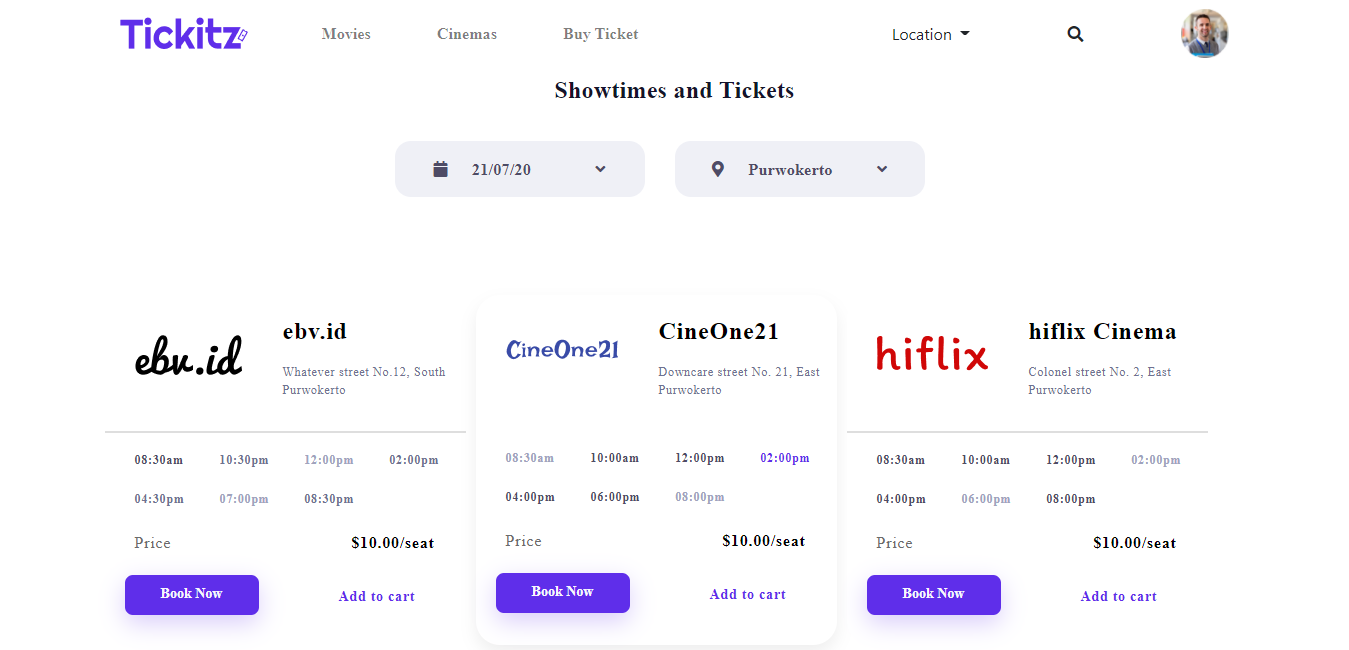Click the $10.00/seat price at ebv.id
This screenshot has height=650, width=1349.
[391, 542]
